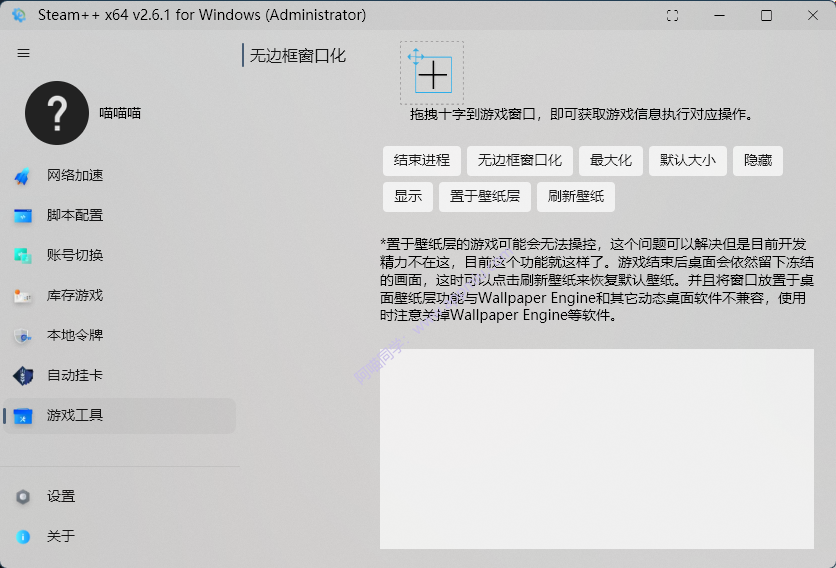Screen dimensions: 836x568
Task: Click the drag-crosshair instruction text
Action: coord(581,114)
